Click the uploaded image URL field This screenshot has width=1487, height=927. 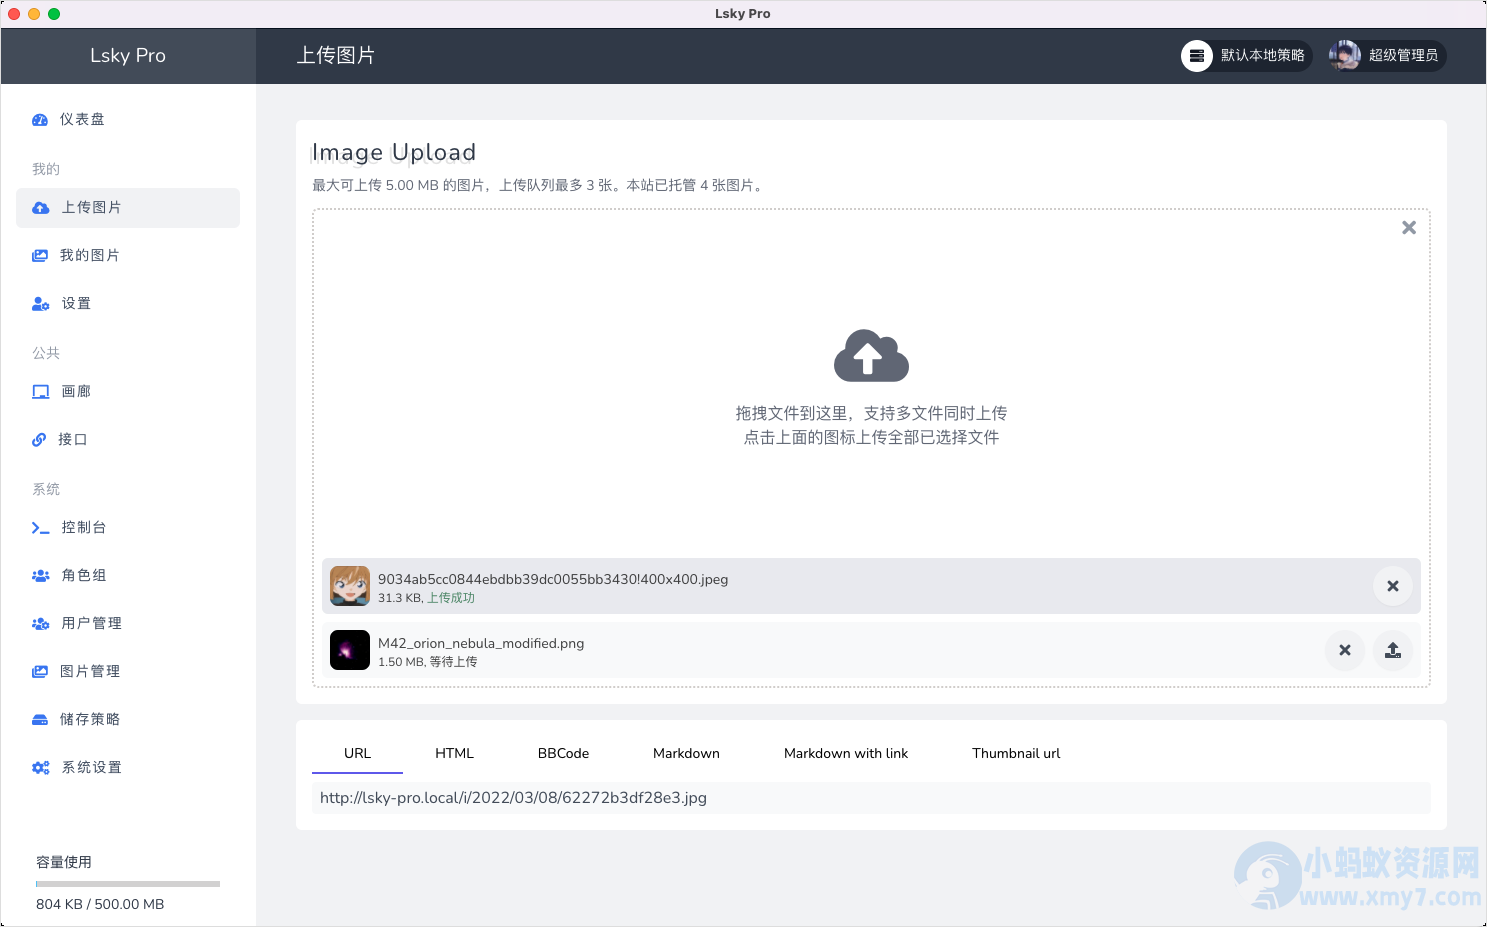pos(871,798)
